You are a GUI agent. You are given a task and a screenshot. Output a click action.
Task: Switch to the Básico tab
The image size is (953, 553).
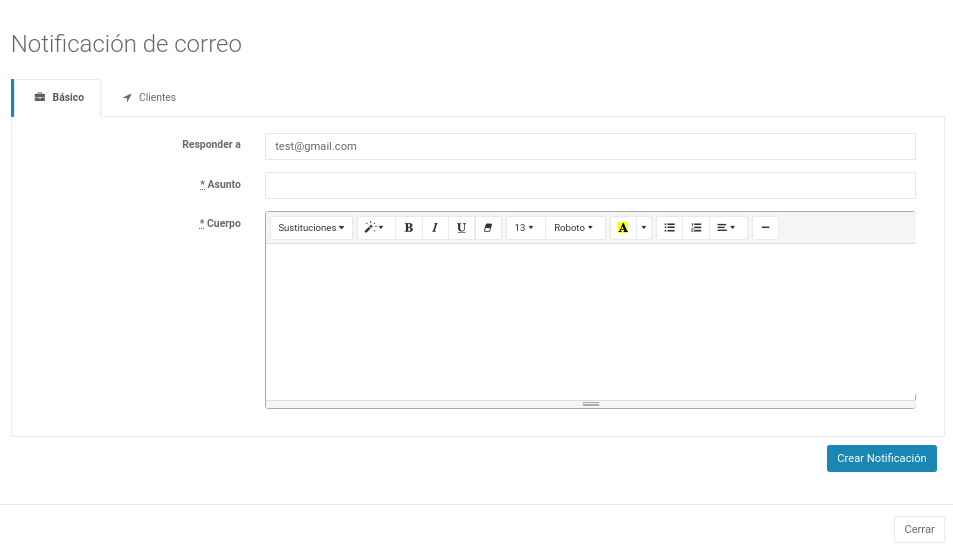click(x=59, y=97)
